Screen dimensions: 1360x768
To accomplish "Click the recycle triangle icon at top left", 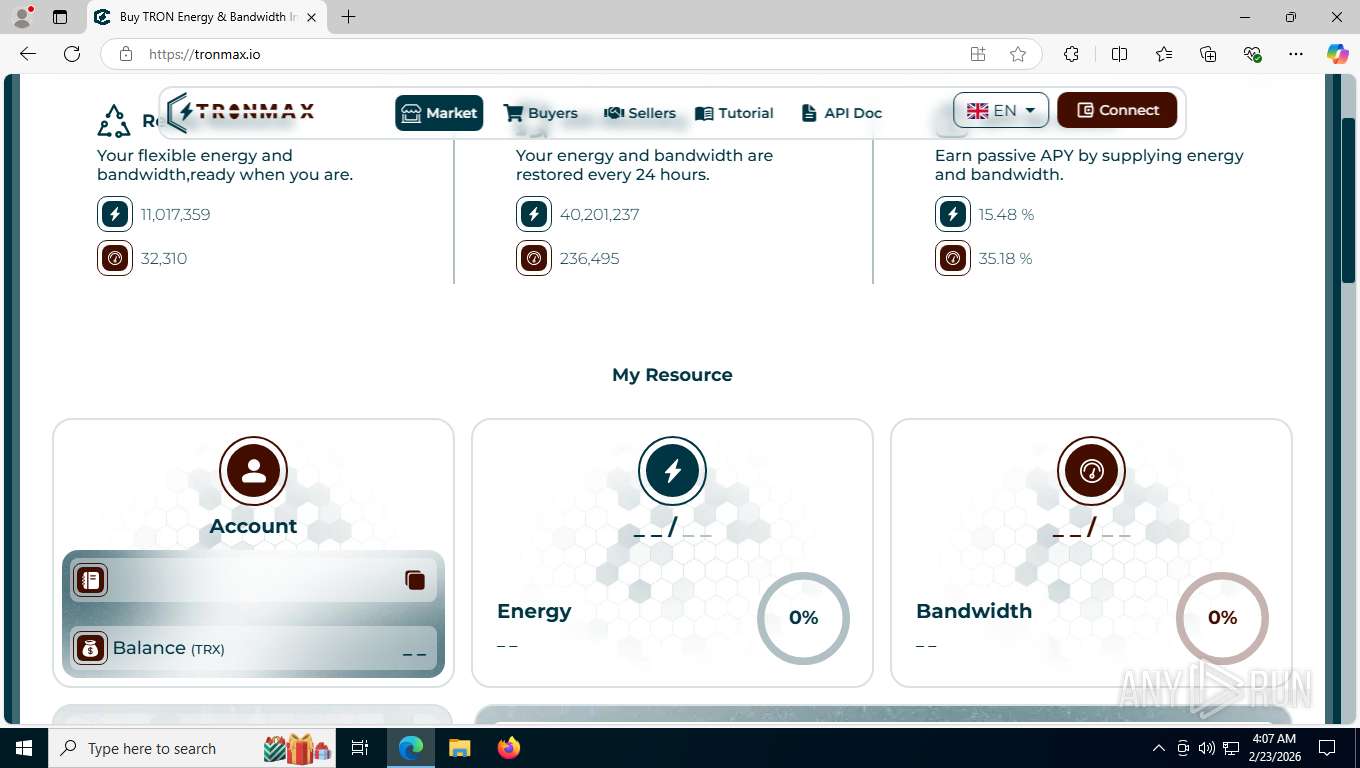I will [114, 121].
